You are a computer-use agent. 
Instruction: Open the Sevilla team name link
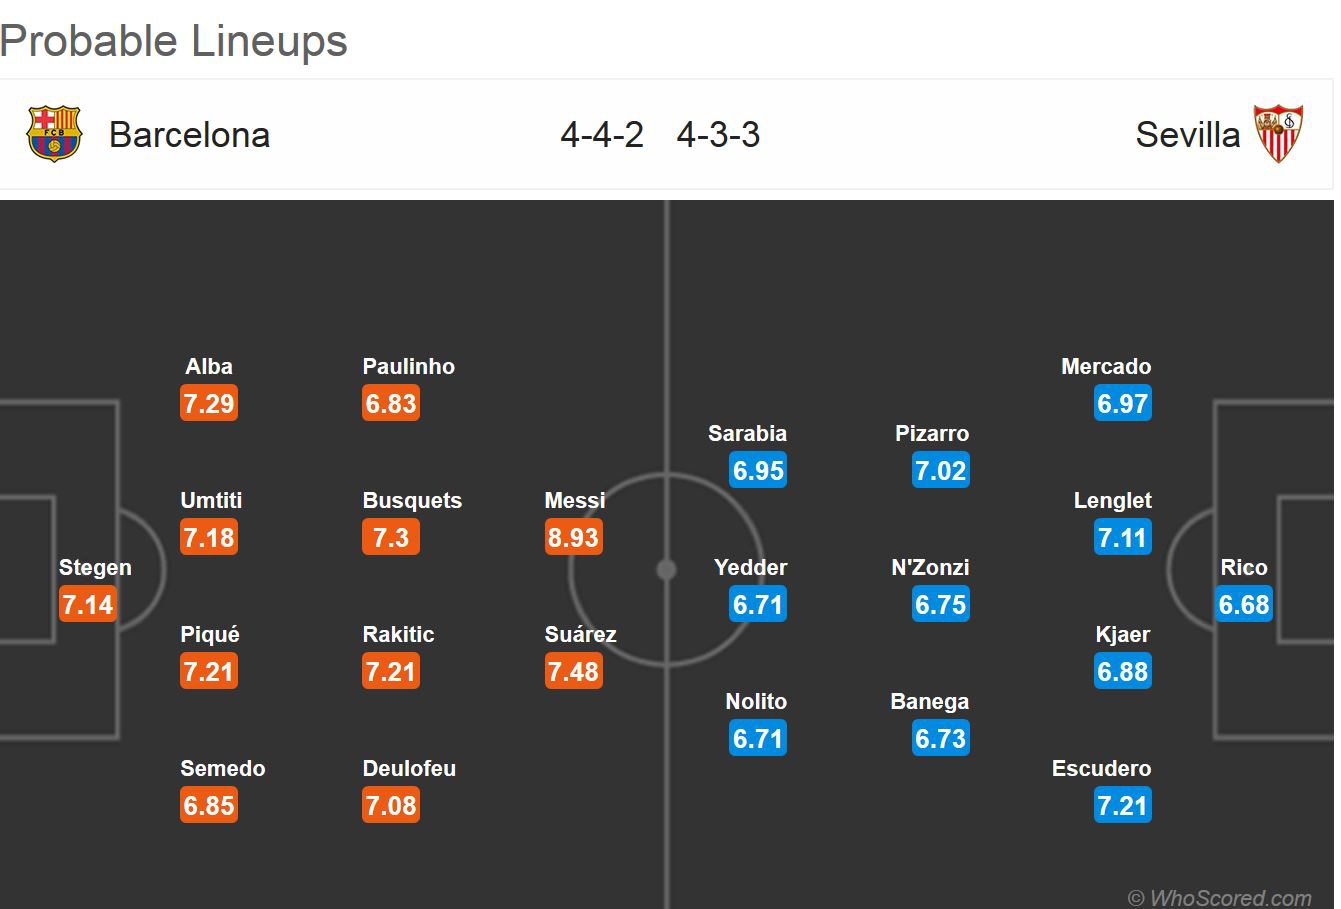point(1187,135)
